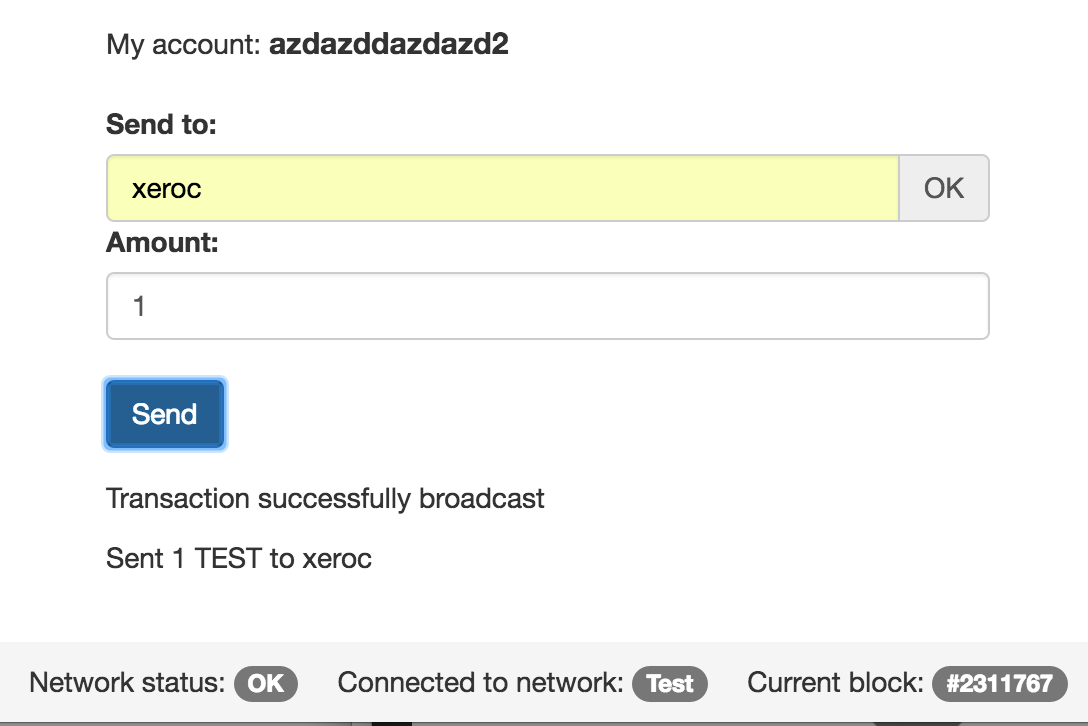Select account name azdazddazdazd2
This screenshot has height=726, width=1088.
388,45
